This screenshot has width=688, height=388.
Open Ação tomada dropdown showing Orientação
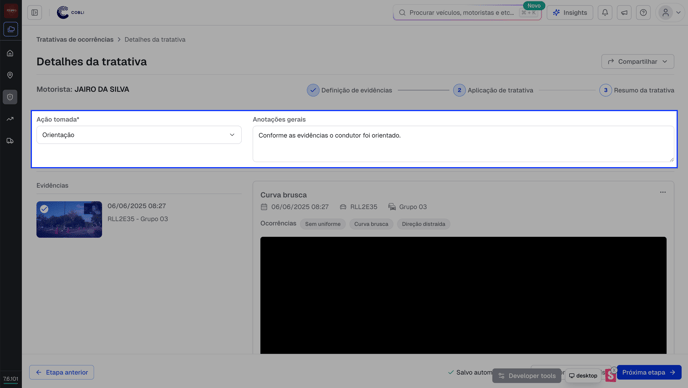[139, 135]
